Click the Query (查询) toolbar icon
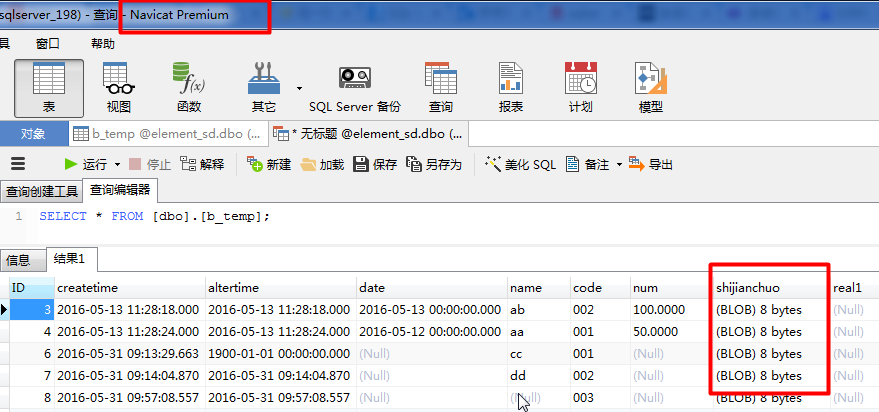The width and height of the screenshot is (879, 412). tap(440, 87)
